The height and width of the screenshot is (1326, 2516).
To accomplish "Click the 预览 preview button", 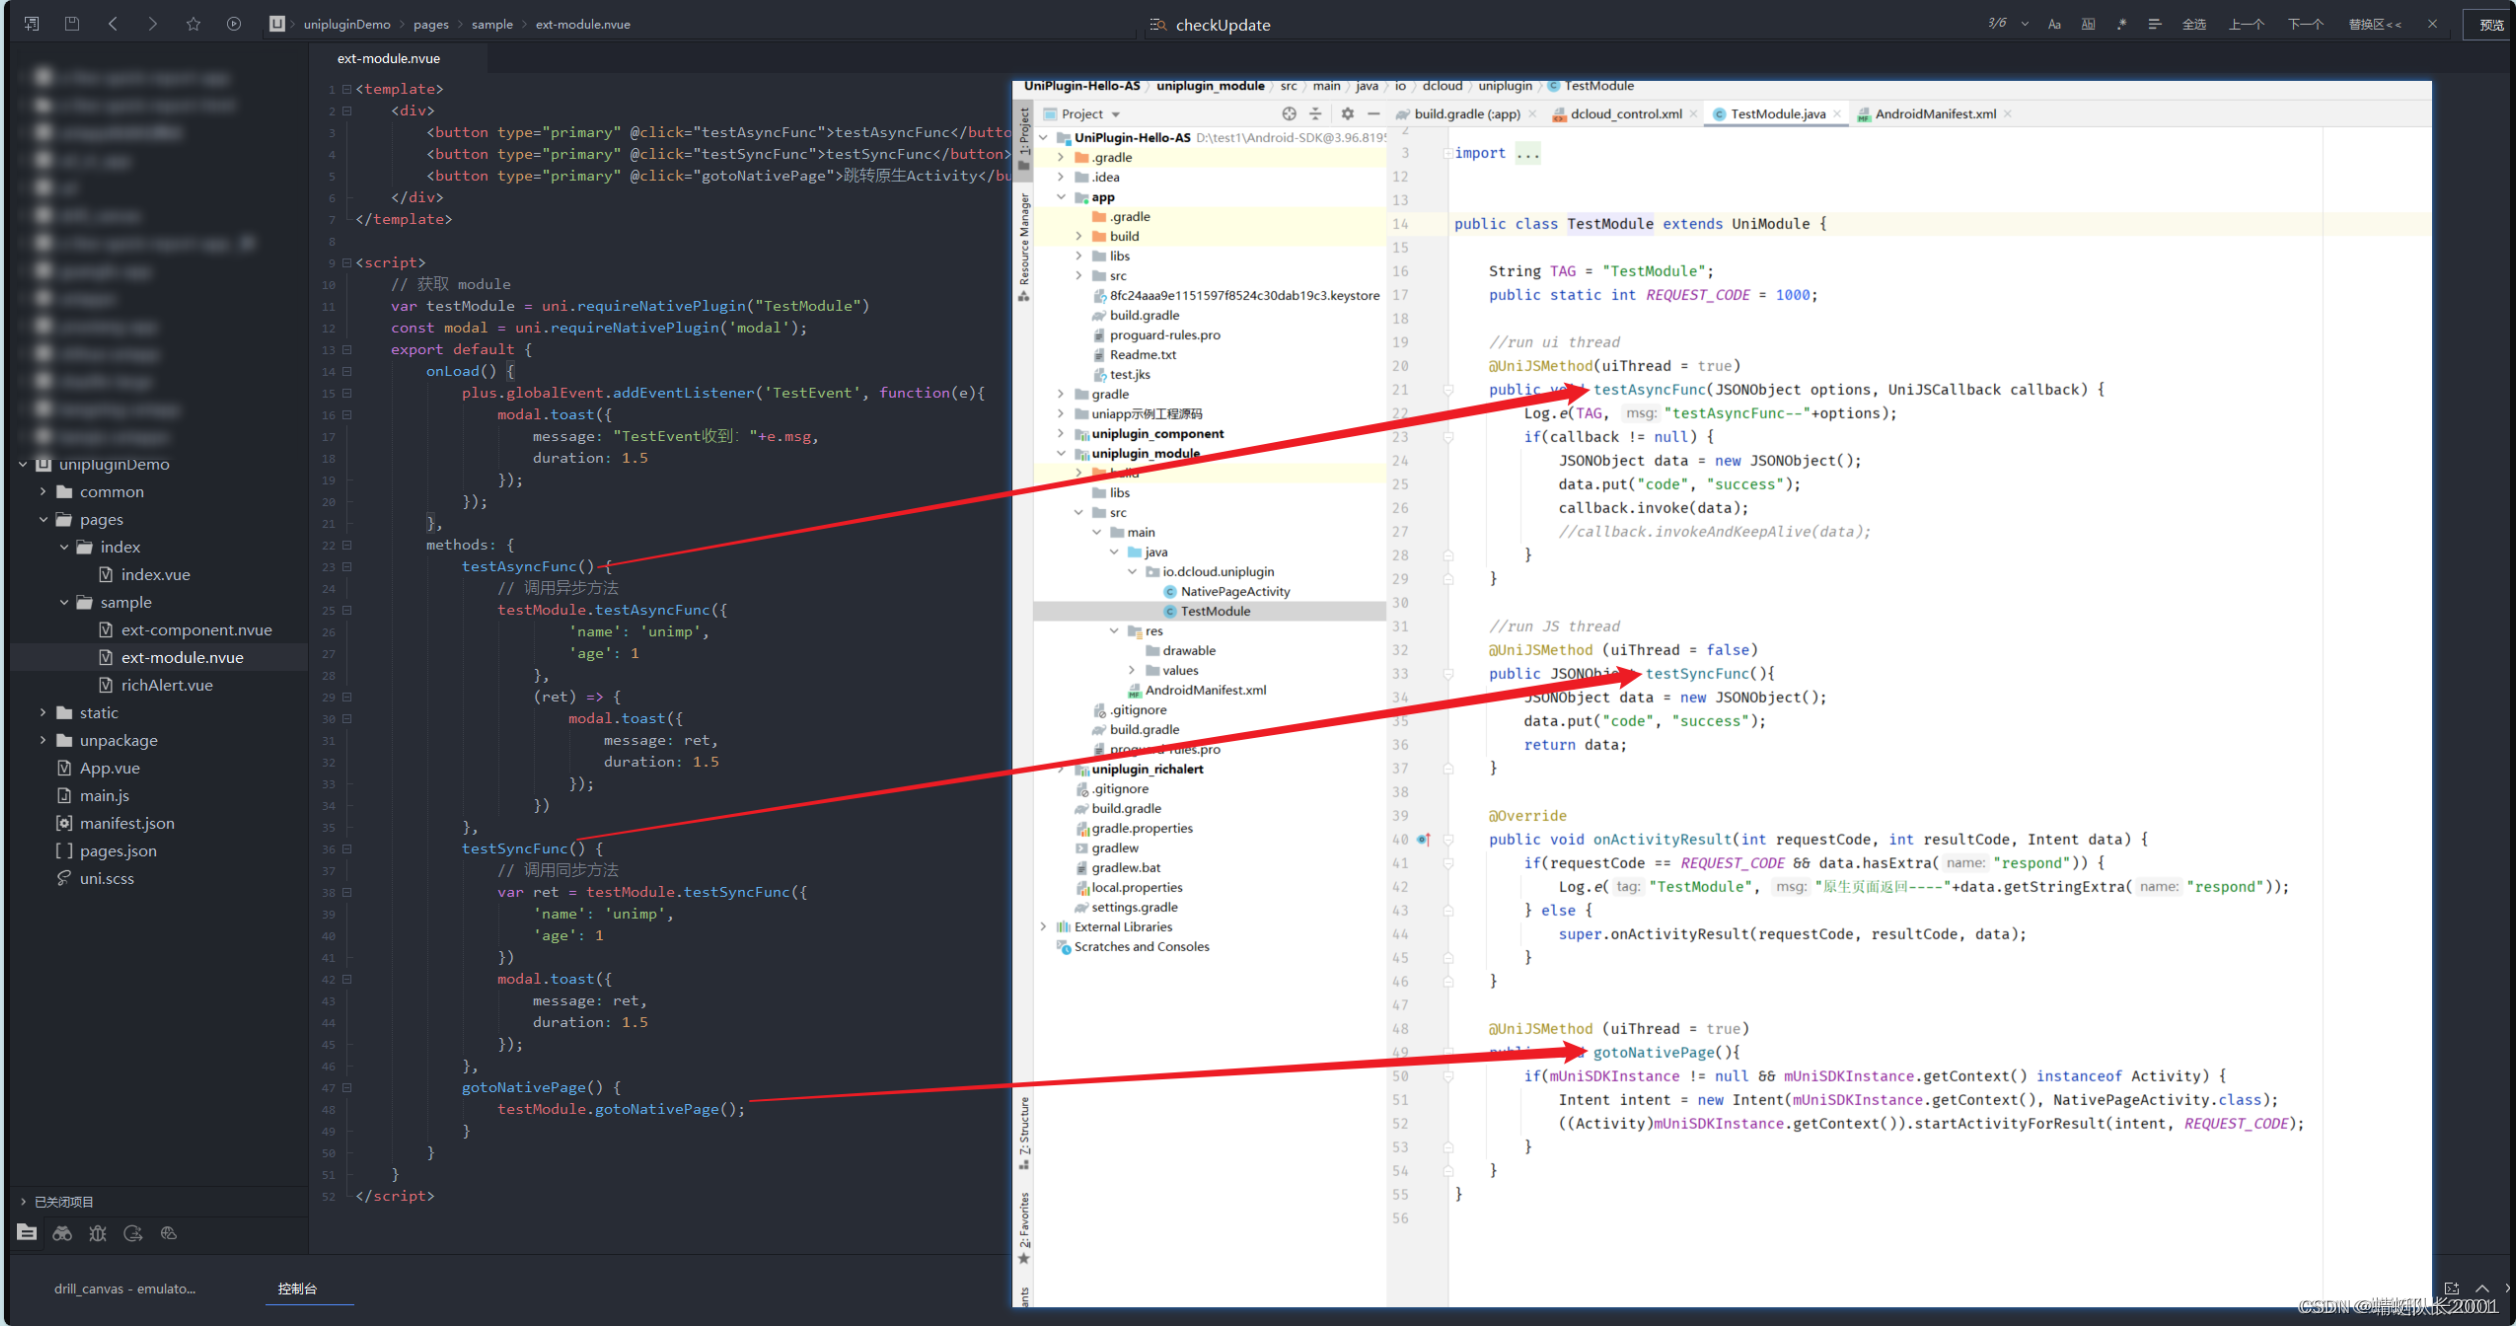I will click(2491, 24).
